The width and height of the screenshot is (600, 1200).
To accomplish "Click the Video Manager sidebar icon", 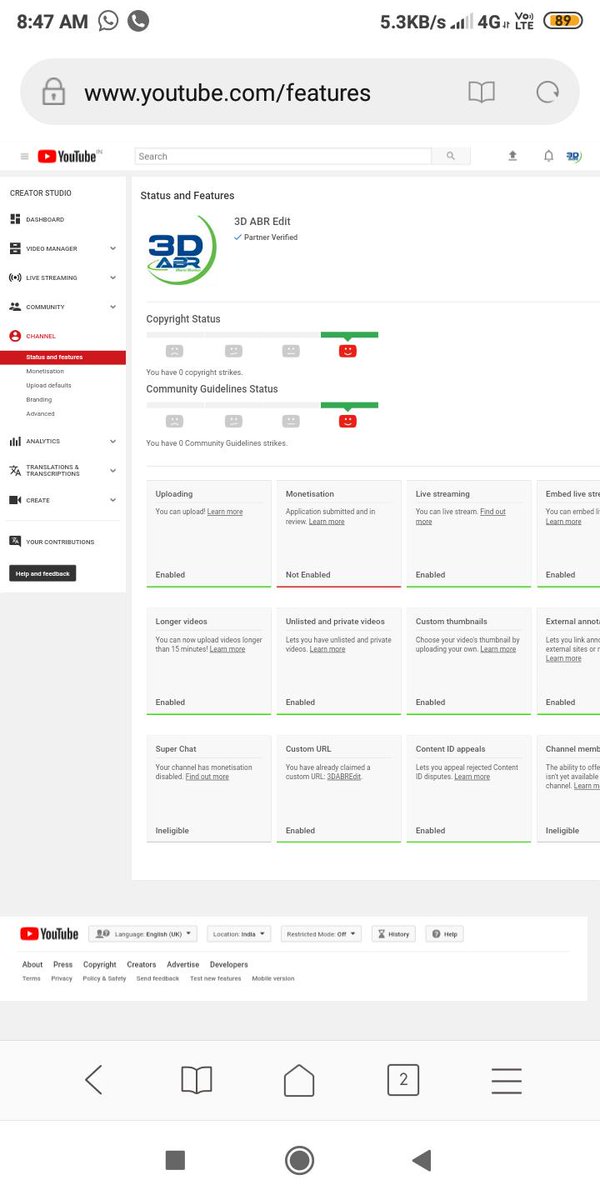I will 15,248.
